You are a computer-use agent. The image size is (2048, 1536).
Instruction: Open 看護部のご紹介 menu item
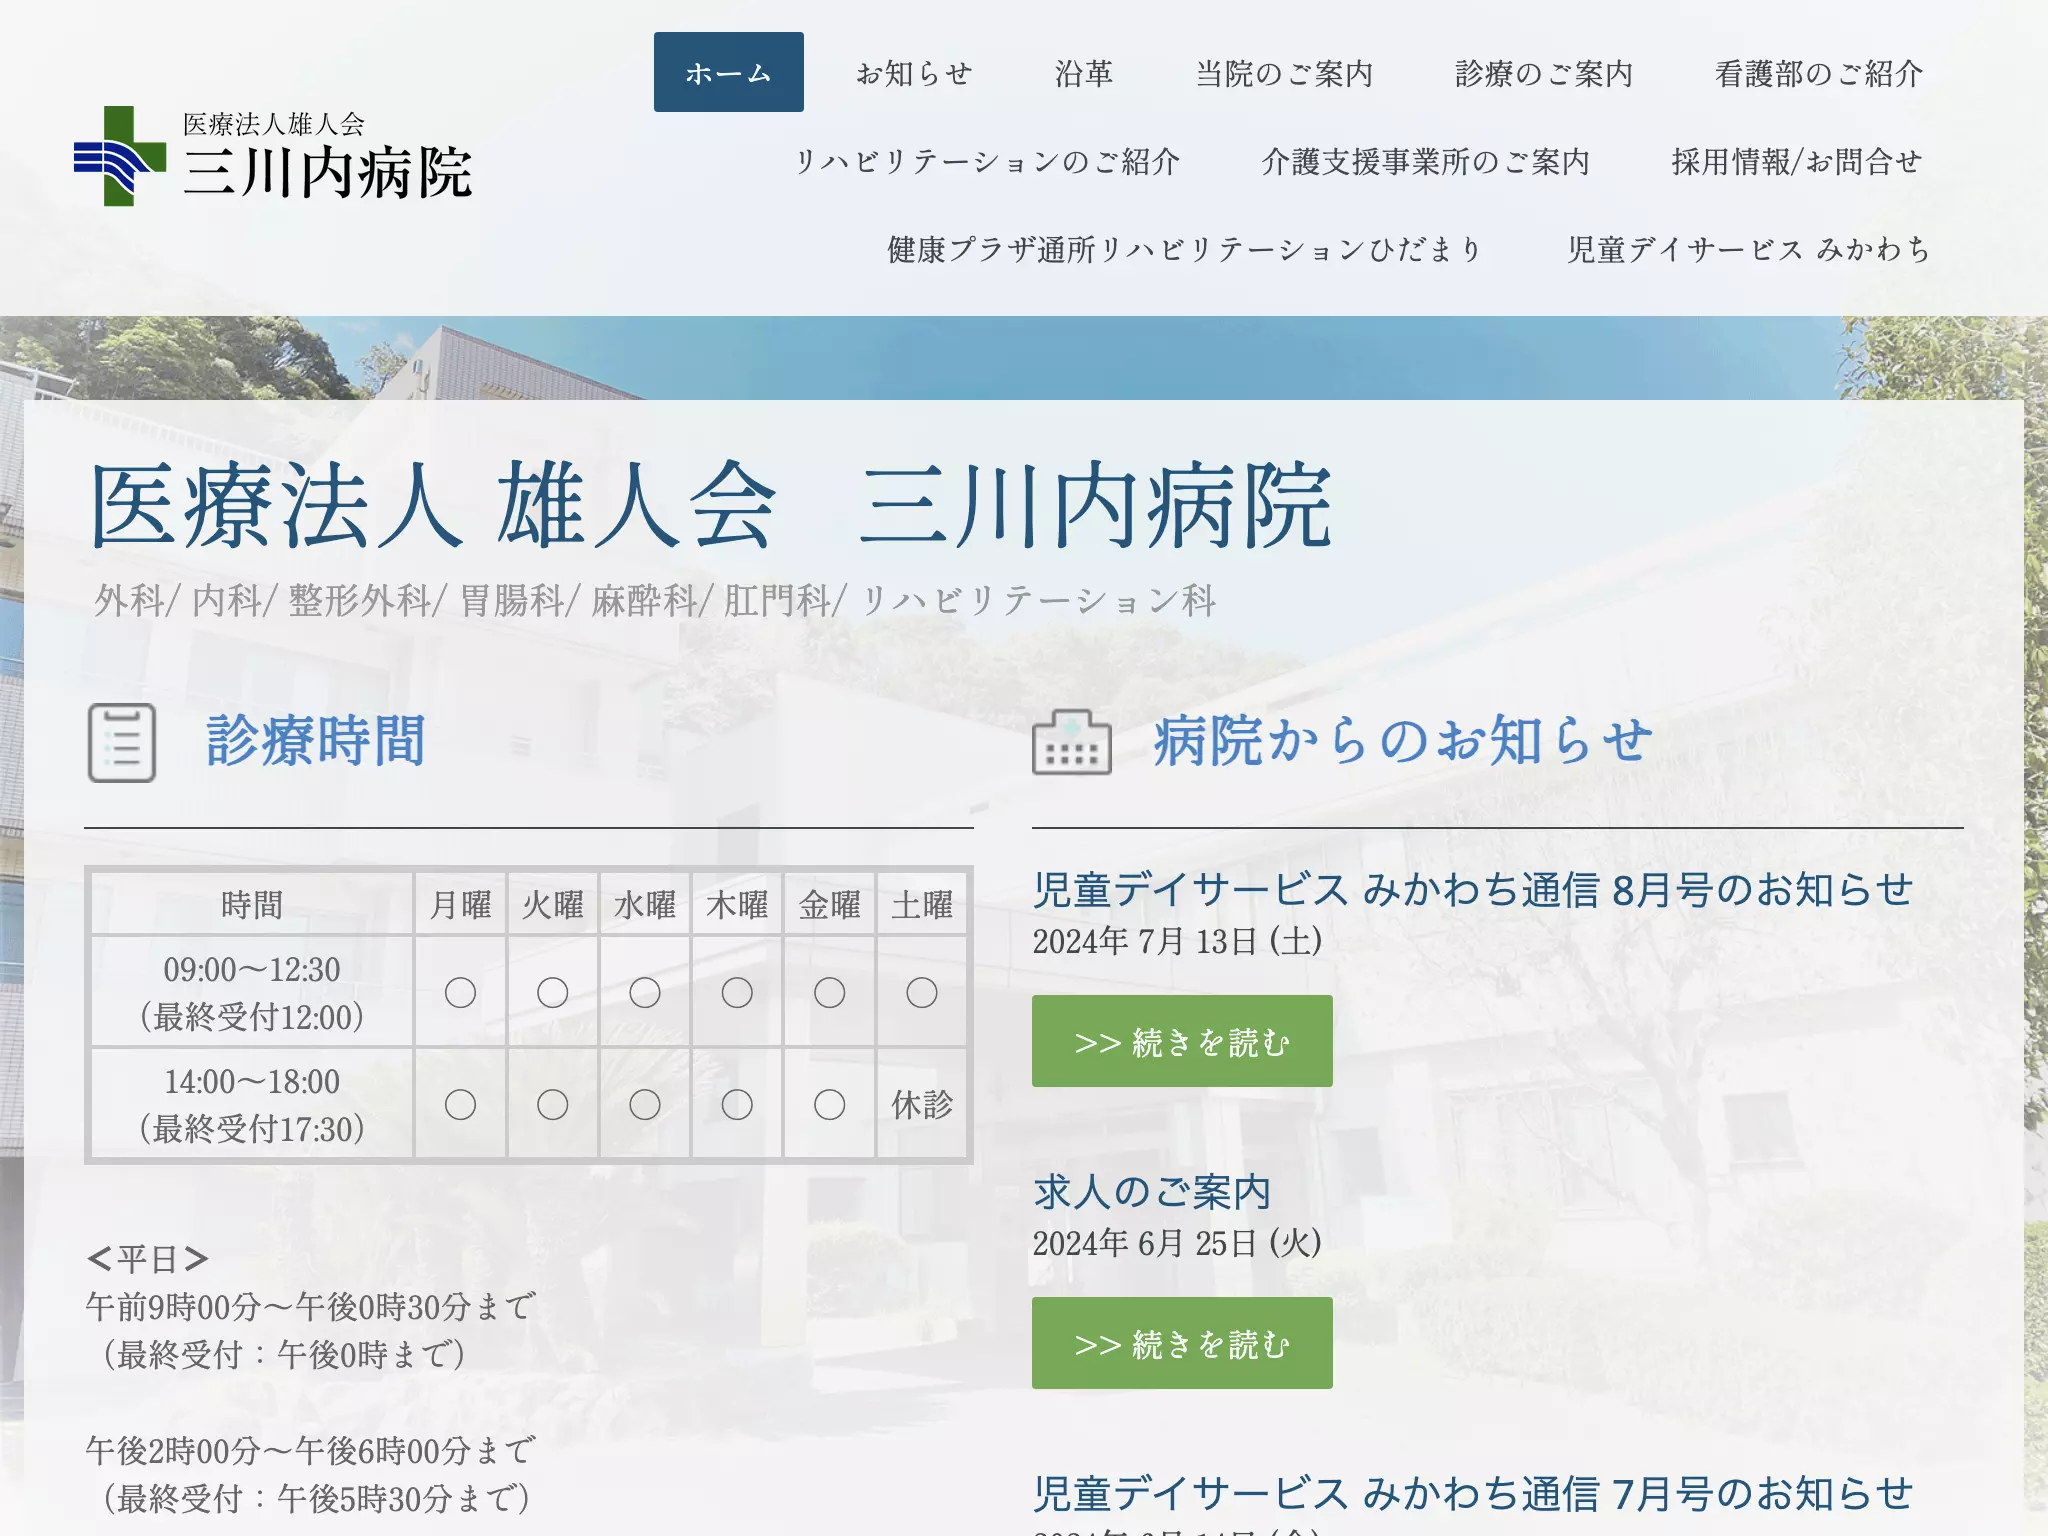click(x=1819, y=73)
